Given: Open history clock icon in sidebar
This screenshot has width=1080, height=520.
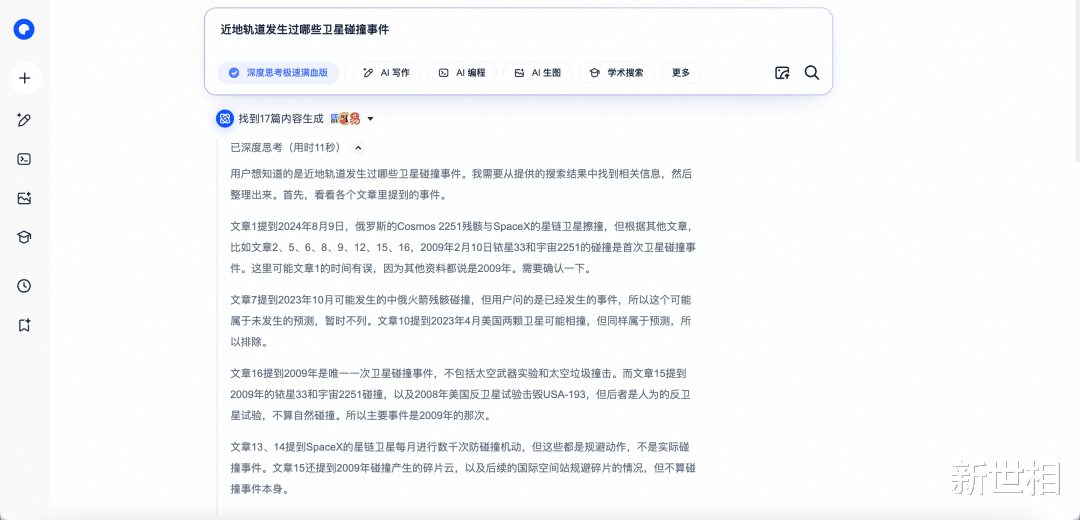Looking at the screenshot, I should click(x=24, y=286).
